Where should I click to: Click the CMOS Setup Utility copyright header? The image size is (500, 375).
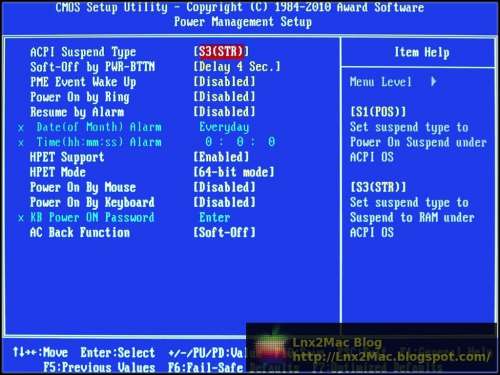(x=240, y=7)
